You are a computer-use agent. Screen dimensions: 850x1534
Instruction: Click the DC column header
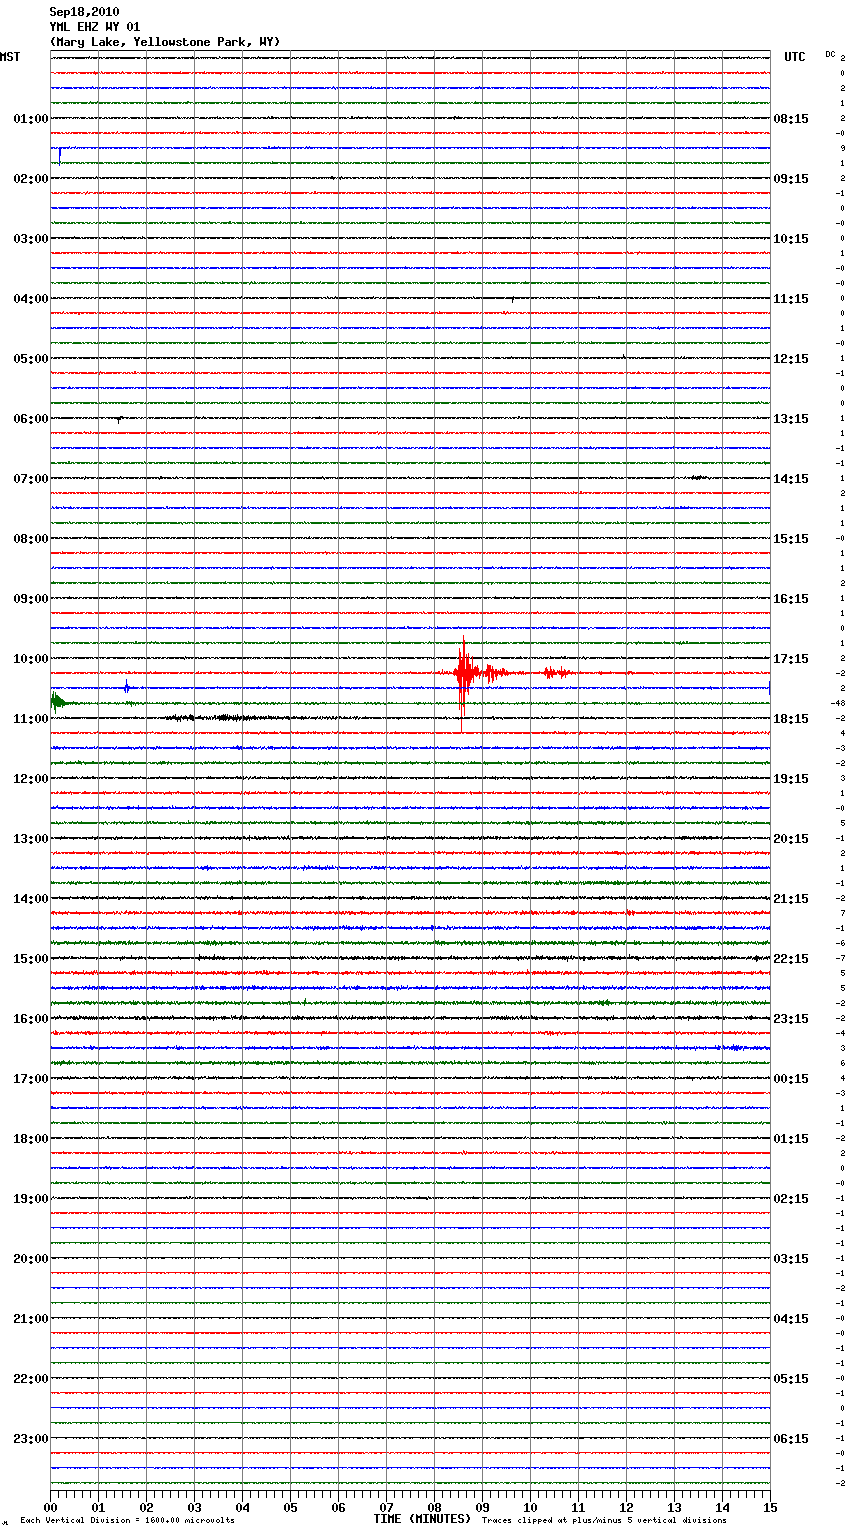tap(830, 54)
